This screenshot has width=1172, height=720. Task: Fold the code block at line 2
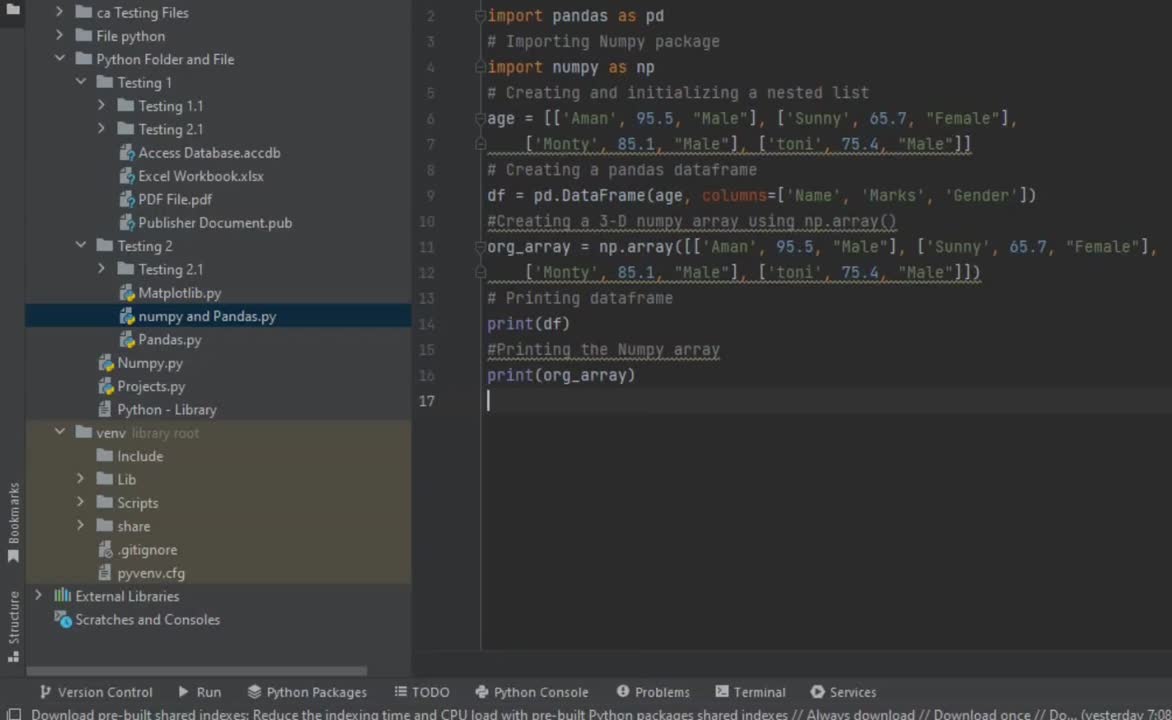[481, 16]
